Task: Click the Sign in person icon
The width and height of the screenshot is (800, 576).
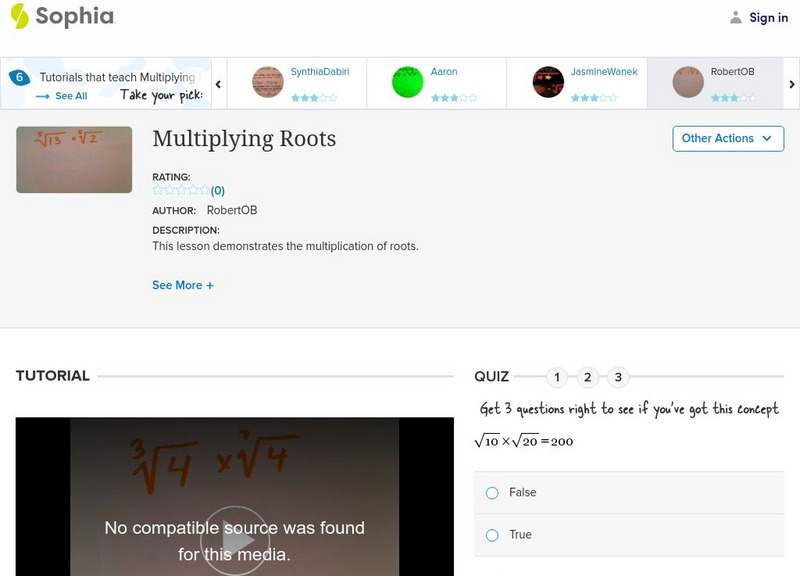Action: [x=734, y=17]
